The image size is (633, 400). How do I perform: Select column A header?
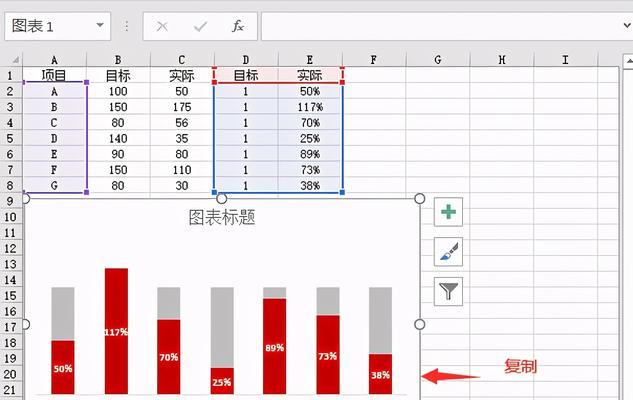point(54,60)
